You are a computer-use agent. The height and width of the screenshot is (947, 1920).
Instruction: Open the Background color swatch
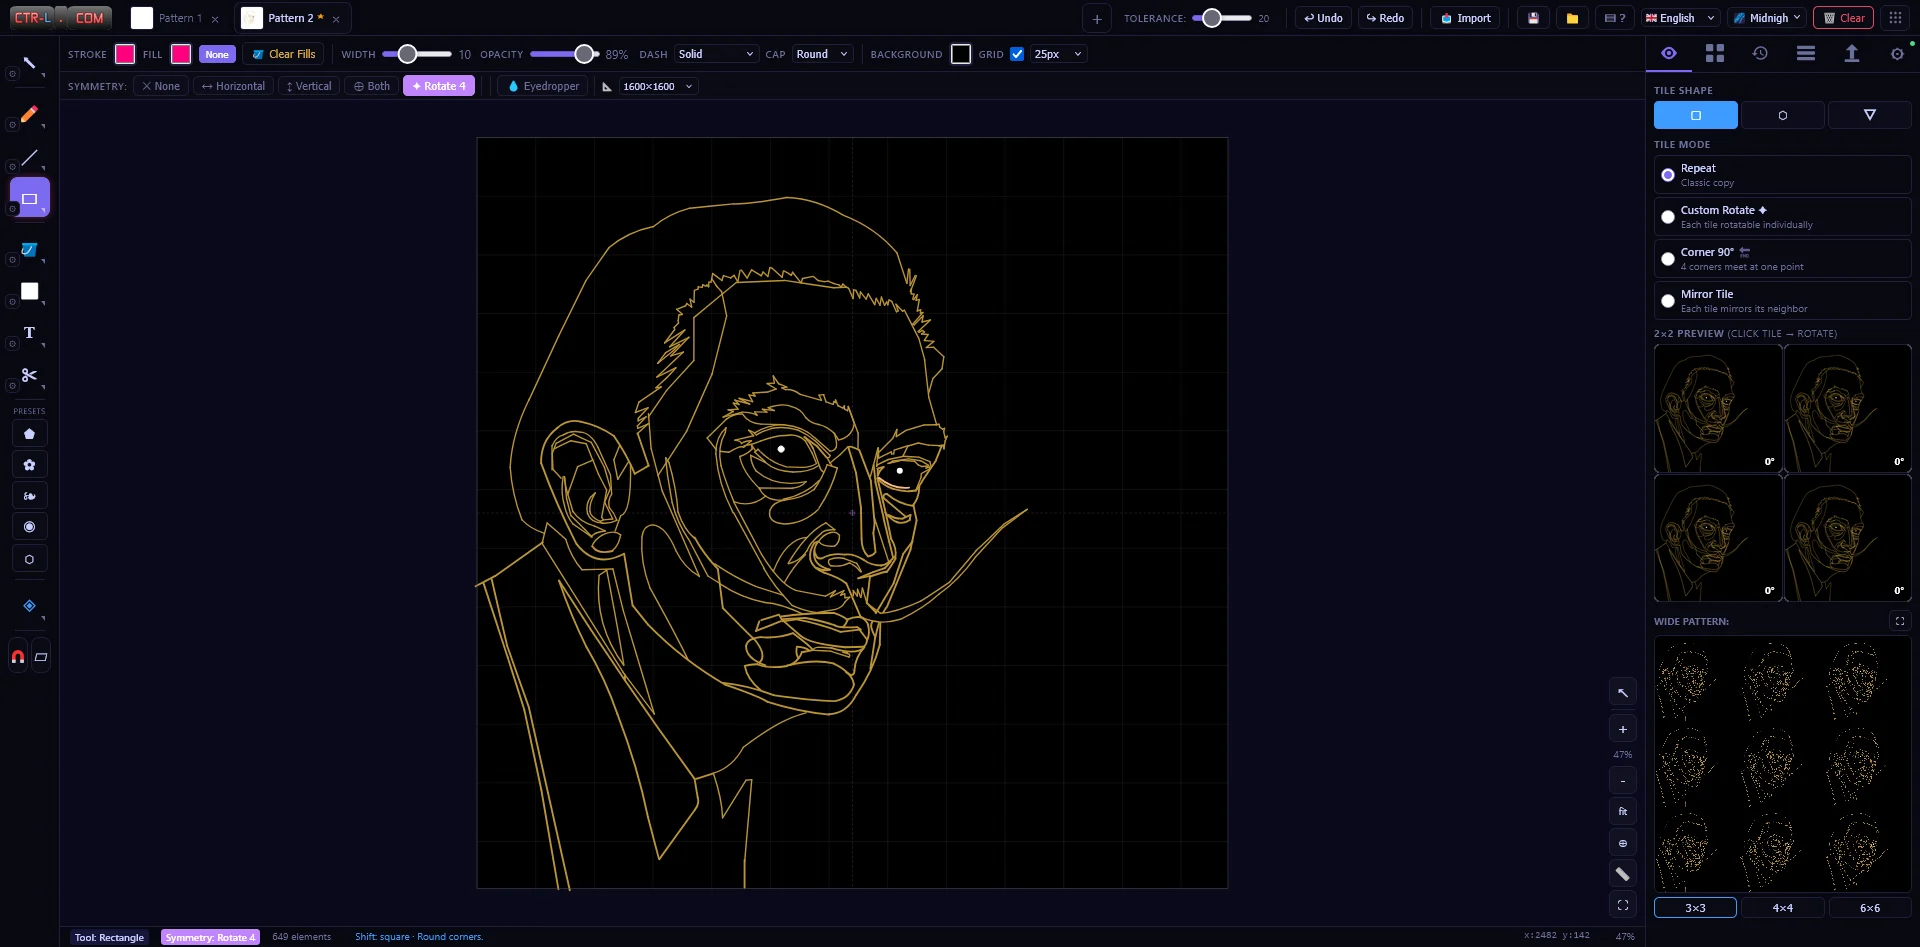click(x=961, y=54)
